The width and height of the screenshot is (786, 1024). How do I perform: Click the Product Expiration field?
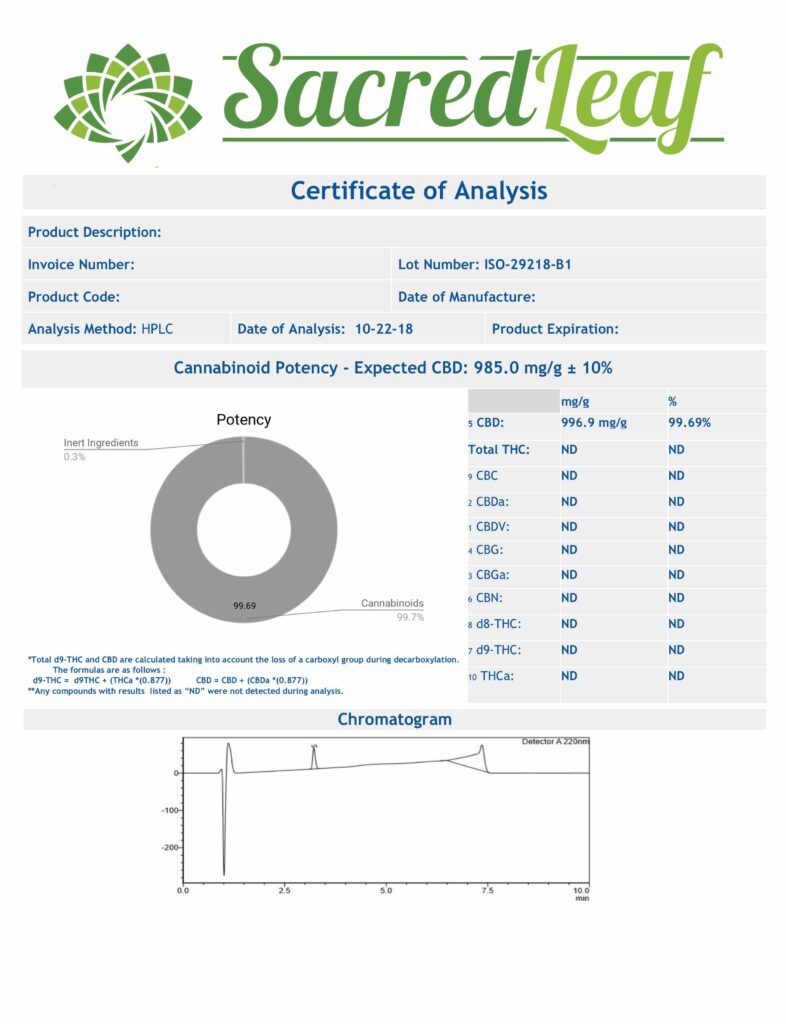pyautogui.click(x=555, y=329)
